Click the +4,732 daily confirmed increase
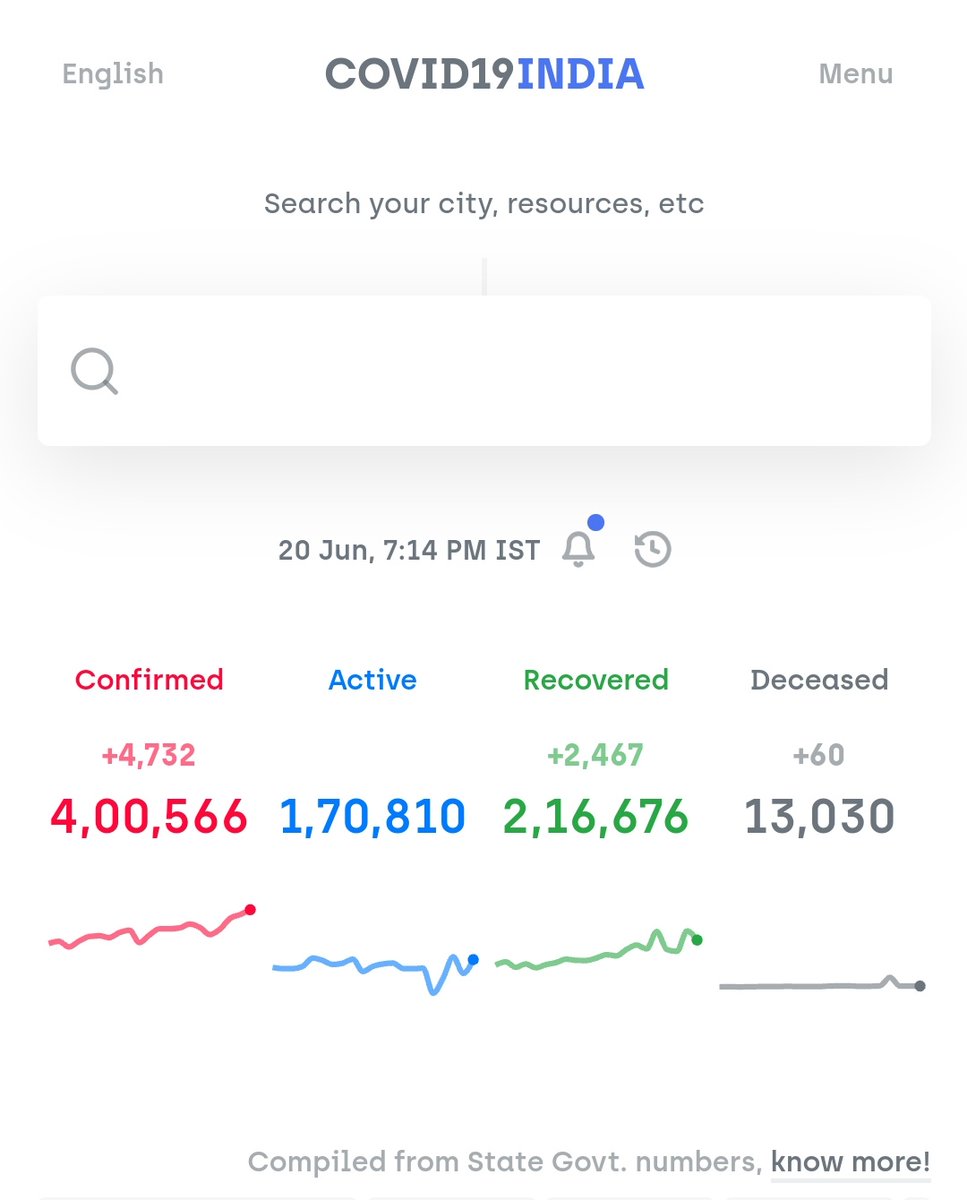The height and width of the screenshot is (1200, 967). pos(148,754)
